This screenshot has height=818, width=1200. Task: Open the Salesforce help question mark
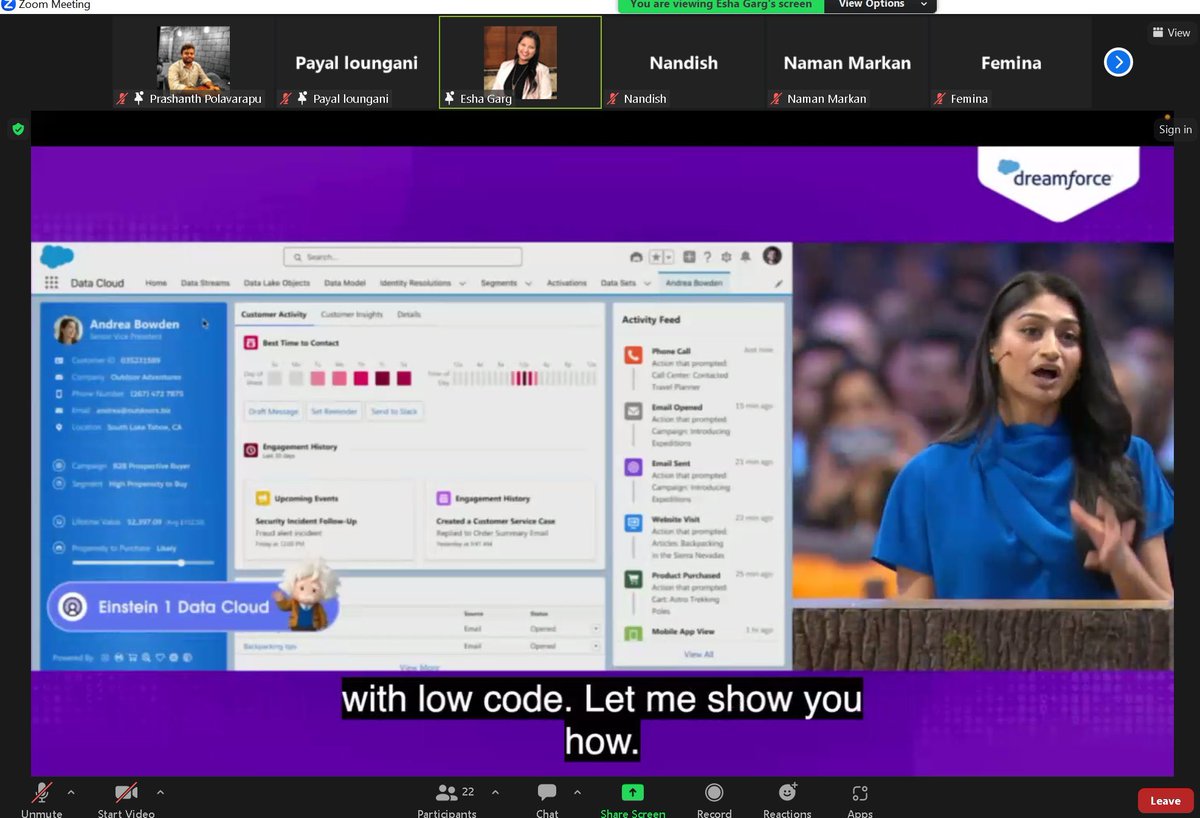click(x=707, y=257)
